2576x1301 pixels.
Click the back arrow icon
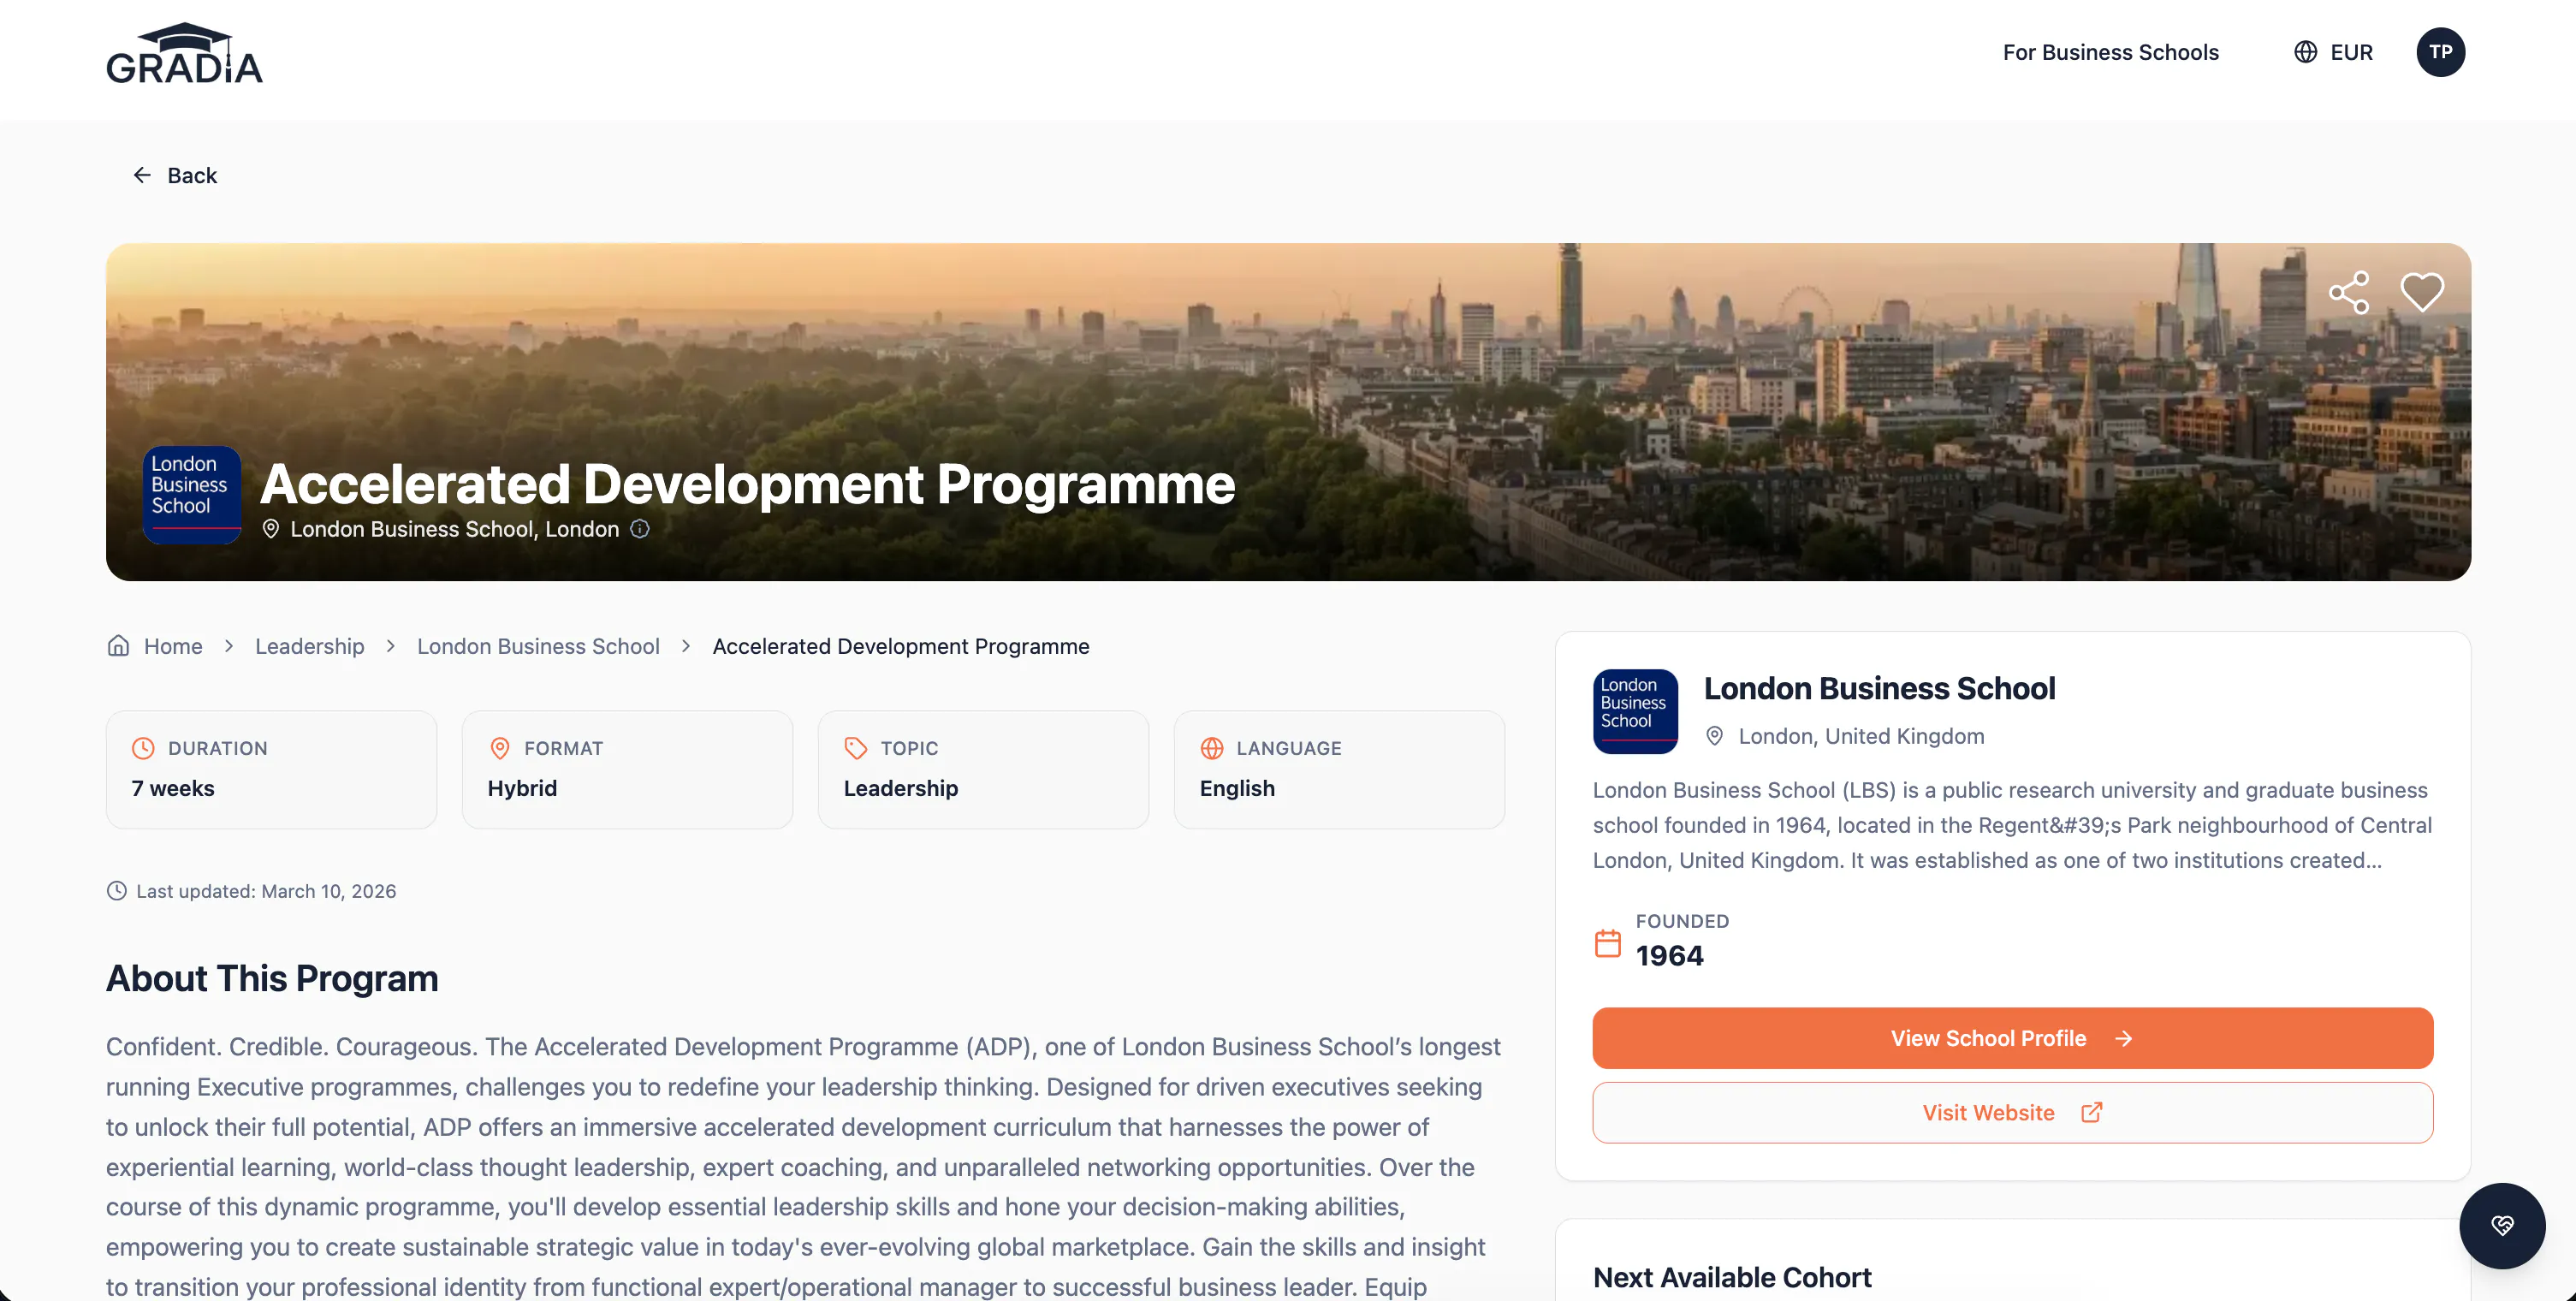click(142, 175)
